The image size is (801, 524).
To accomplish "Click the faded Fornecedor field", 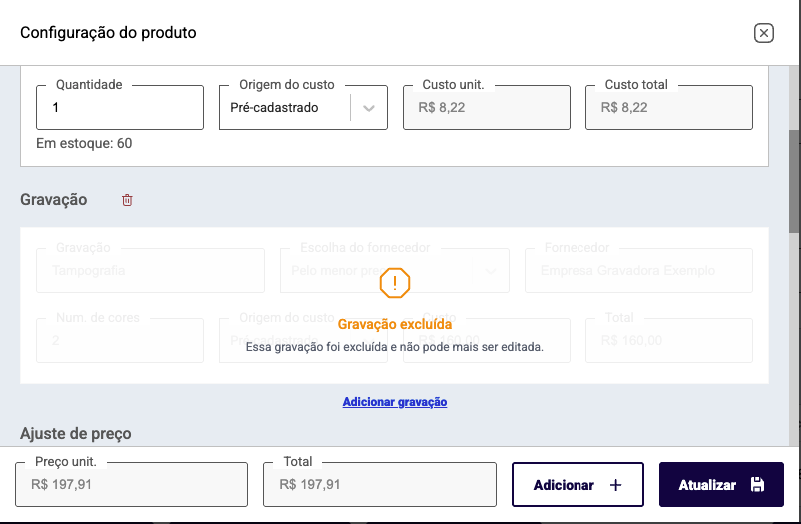I will click(638, 270).
